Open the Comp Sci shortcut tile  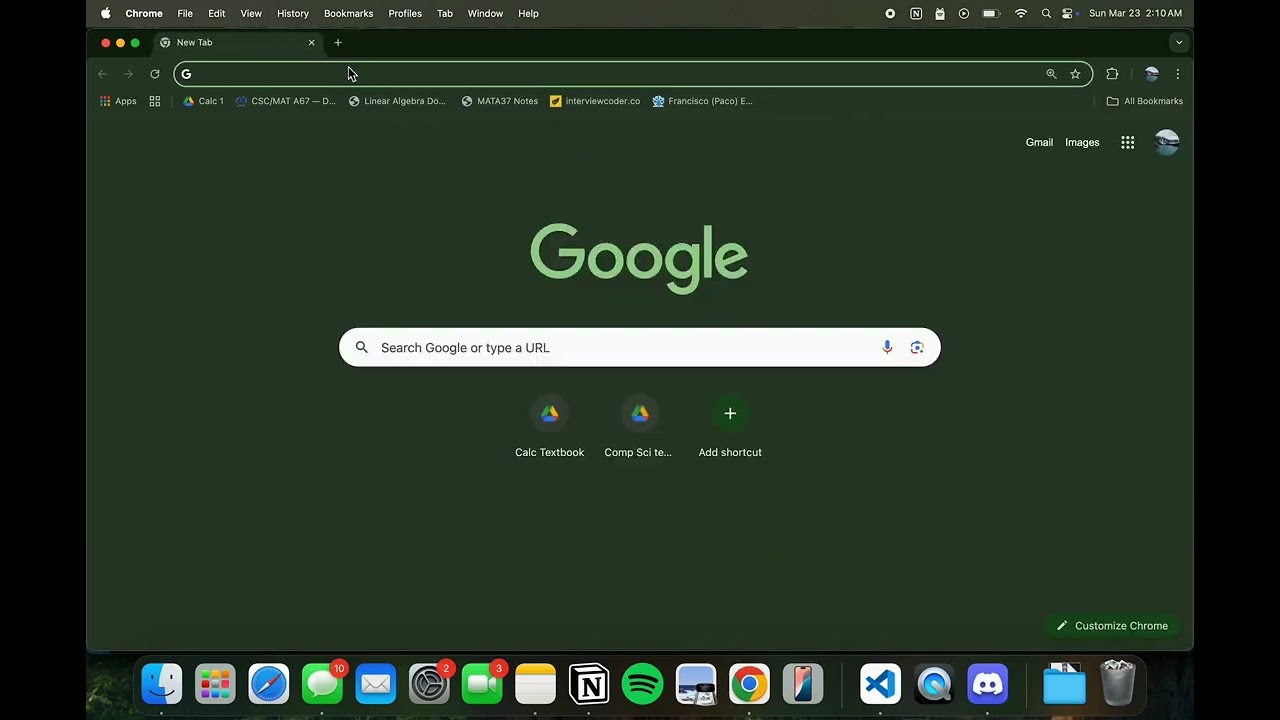[639, 428]
